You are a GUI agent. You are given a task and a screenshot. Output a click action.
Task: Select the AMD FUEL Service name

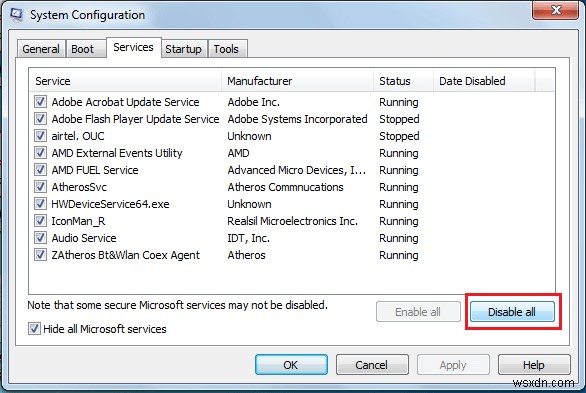click(x=95, y=170)
